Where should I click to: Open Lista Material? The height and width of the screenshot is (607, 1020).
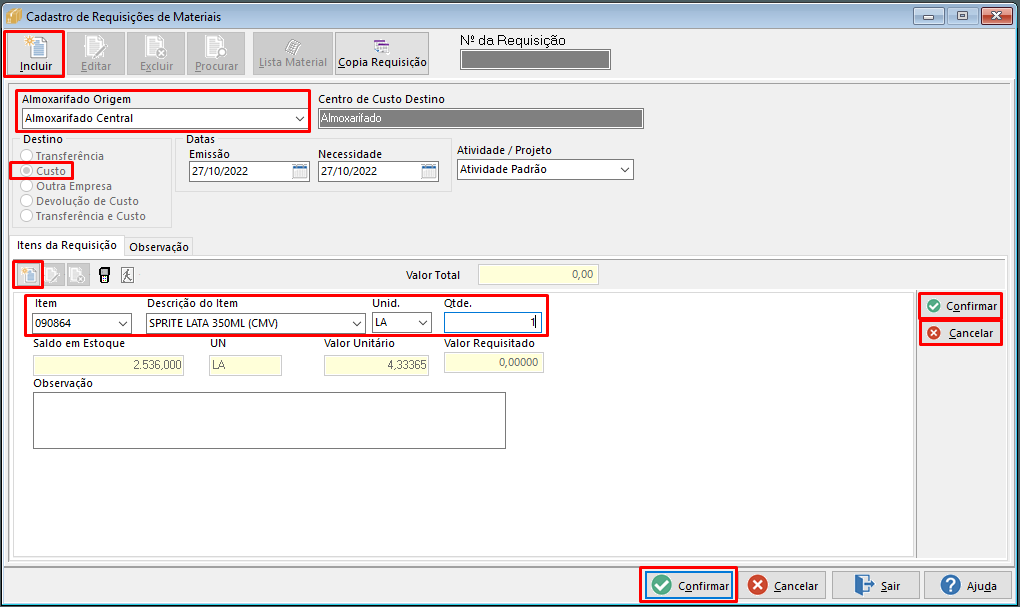[292, 53]
